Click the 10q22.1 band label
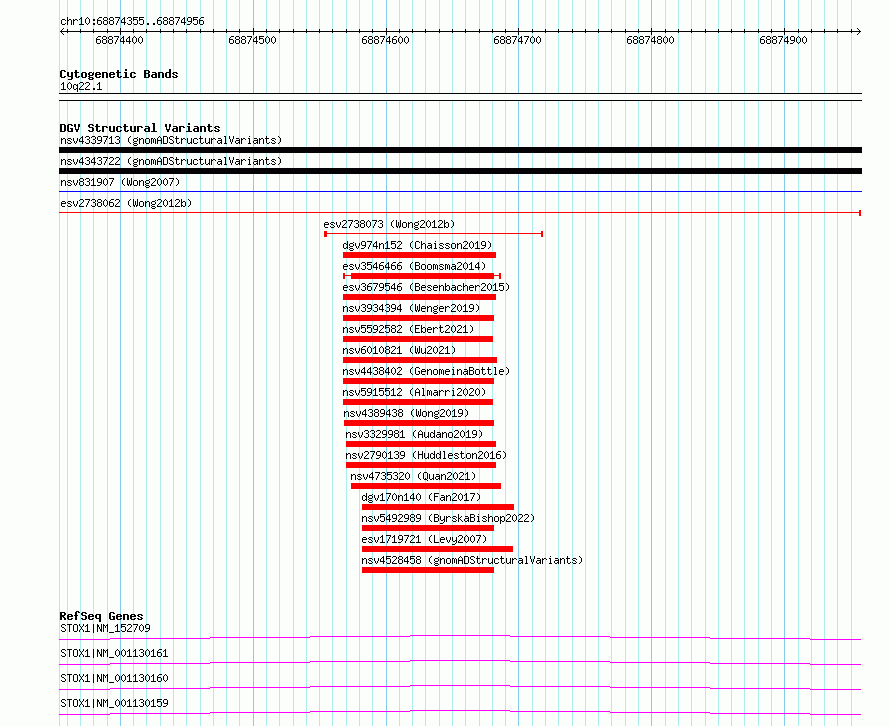 pos(81,86)
